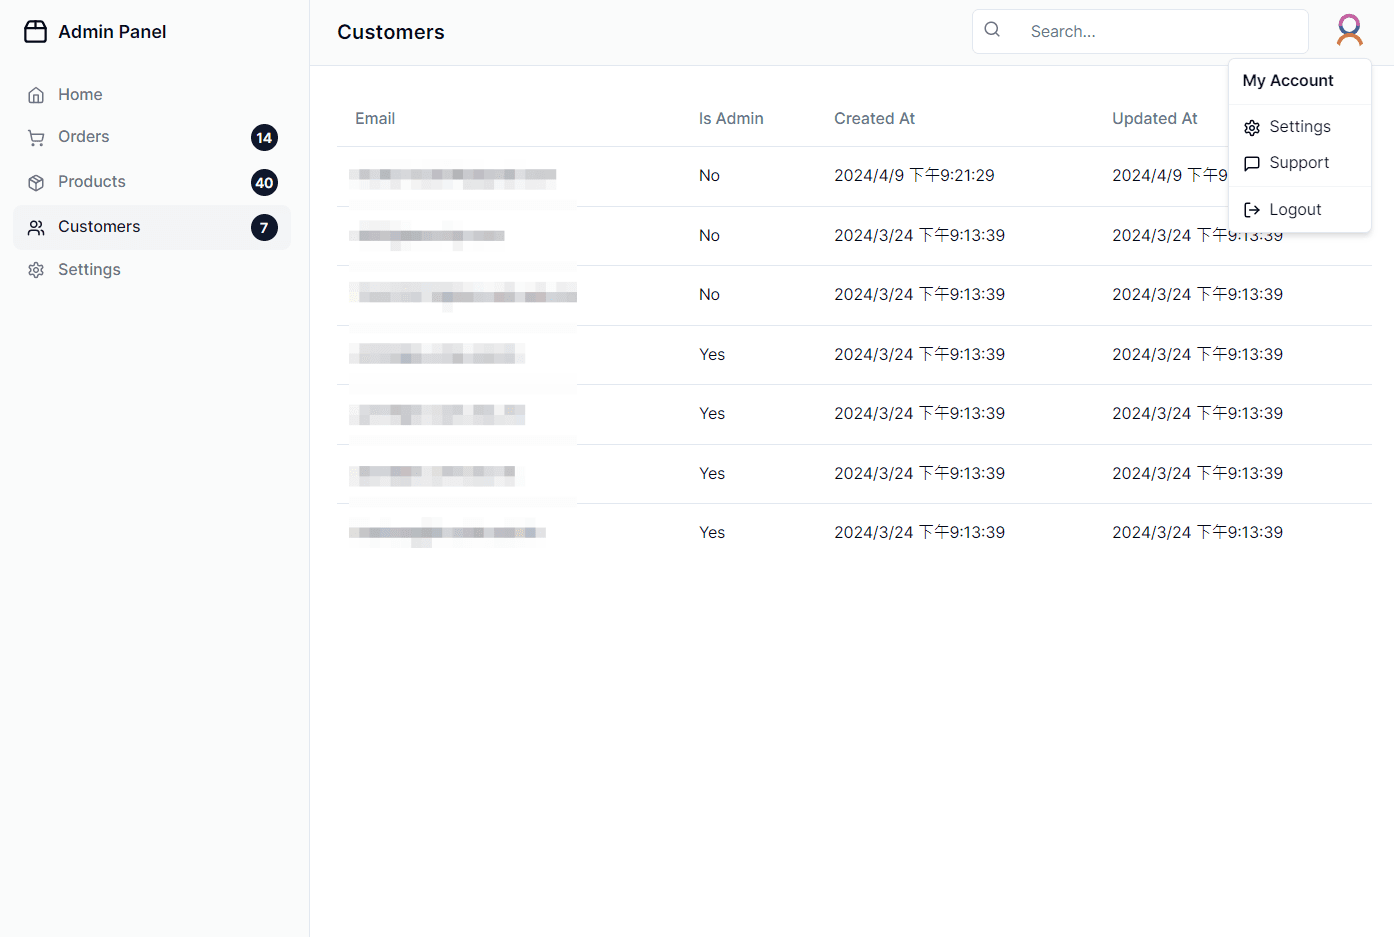The image size is (1394, 937).
Task: Click the Customers people icon in sidebar
Action: (x=36, y=228)
